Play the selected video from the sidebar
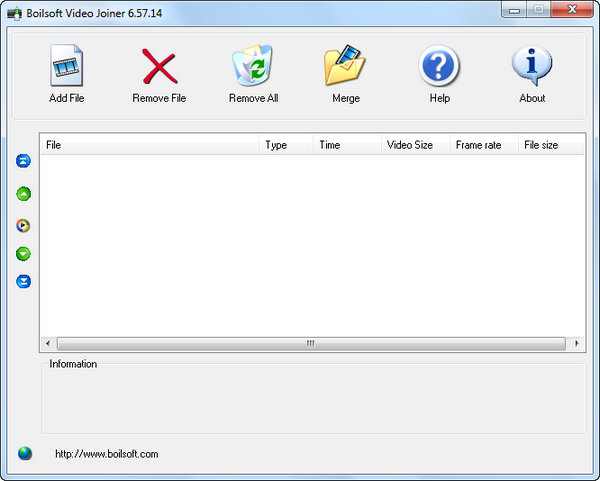 (x=24, y=225)
